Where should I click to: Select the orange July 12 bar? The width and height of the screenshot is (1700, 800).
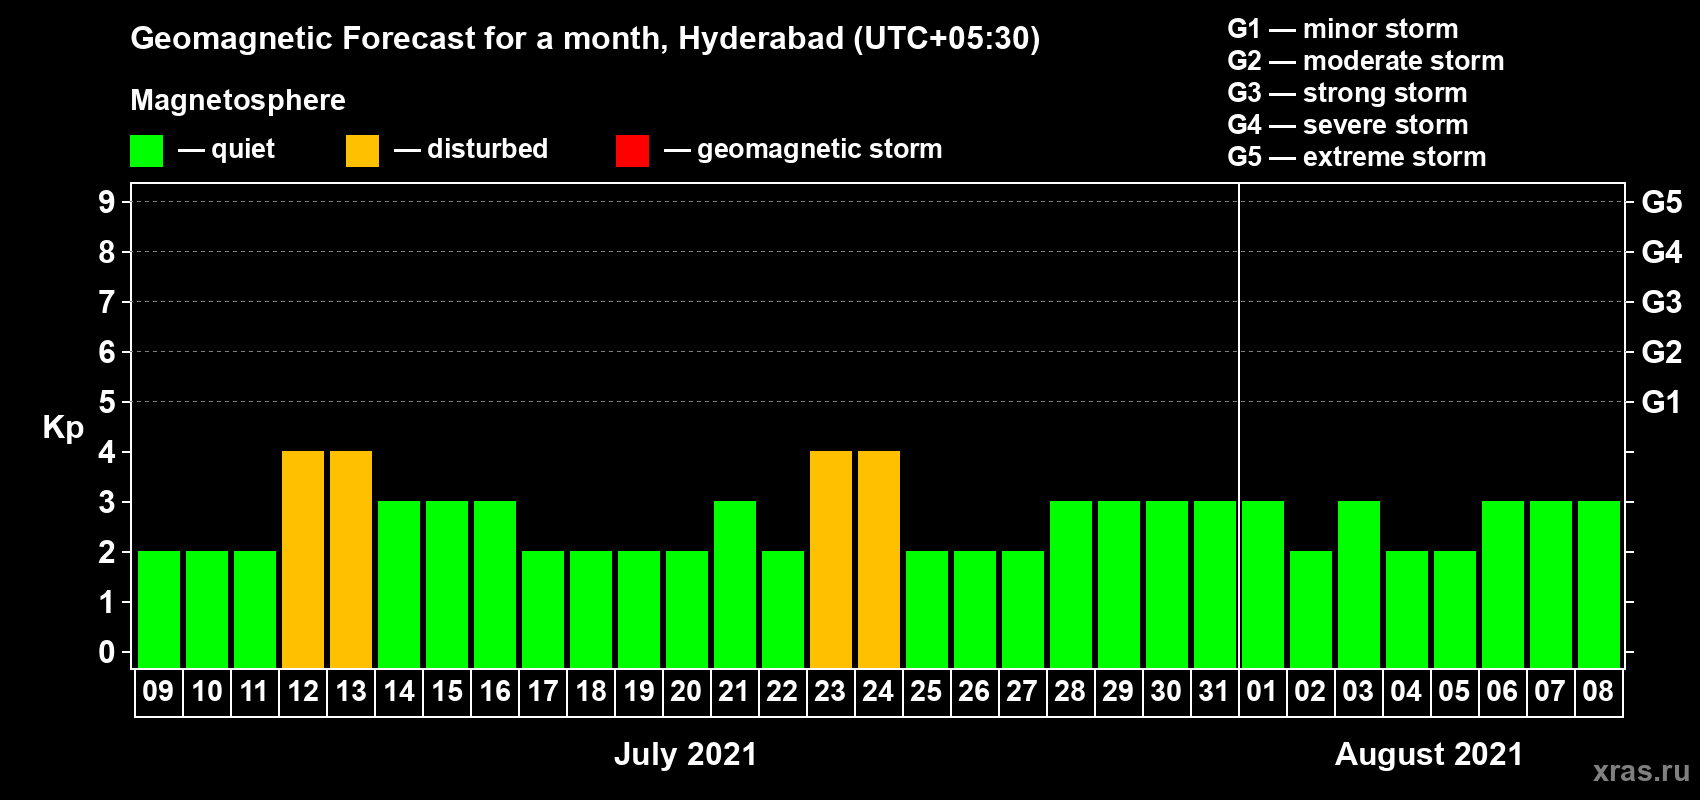[303, 559]
